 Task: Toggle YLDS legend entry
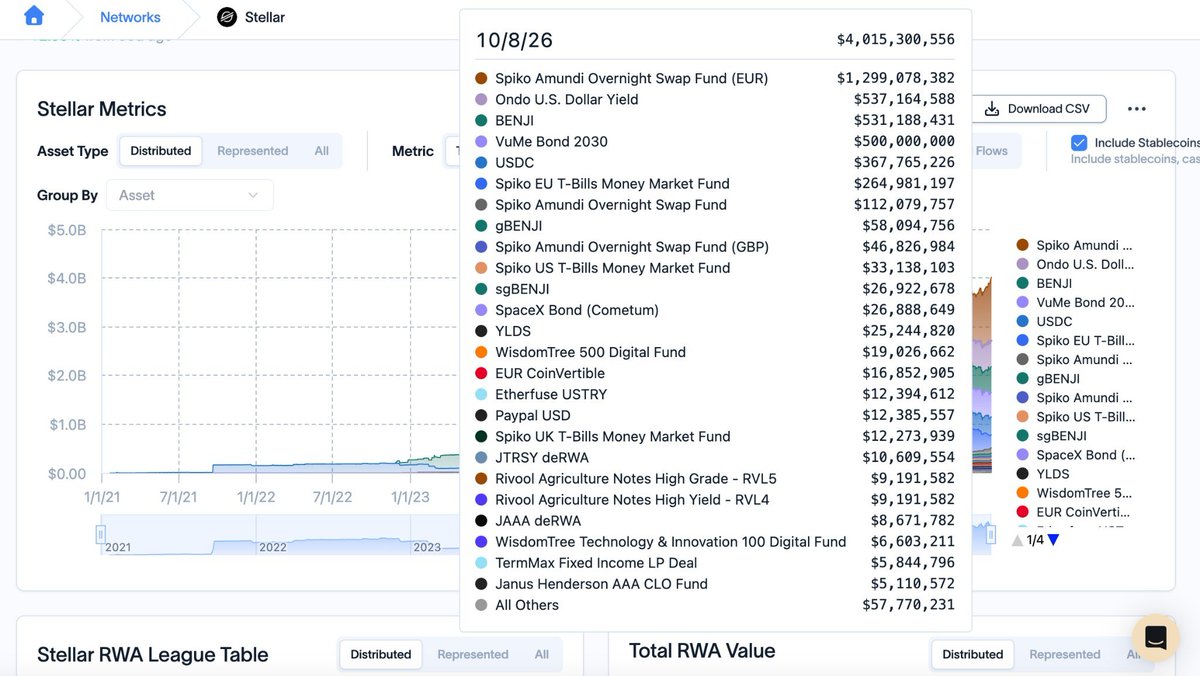1043,474
